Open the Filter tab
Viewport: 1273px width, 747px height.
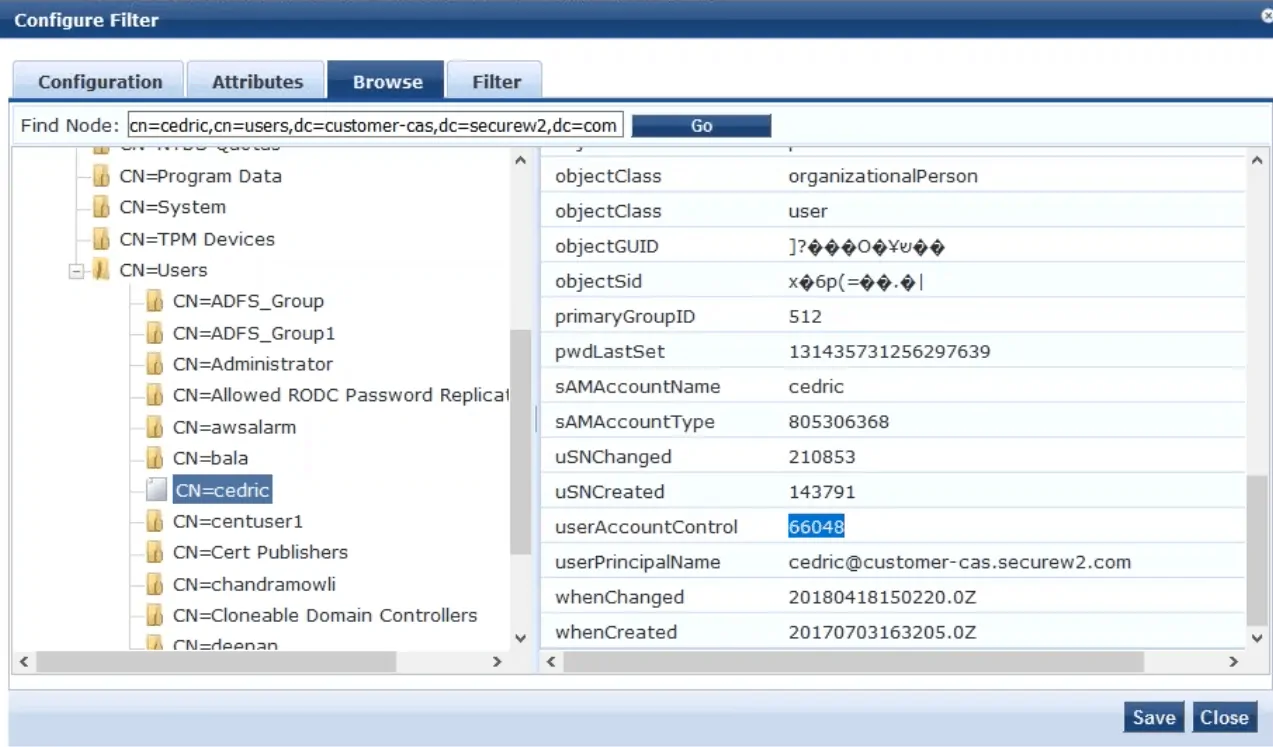click(496, 82)
